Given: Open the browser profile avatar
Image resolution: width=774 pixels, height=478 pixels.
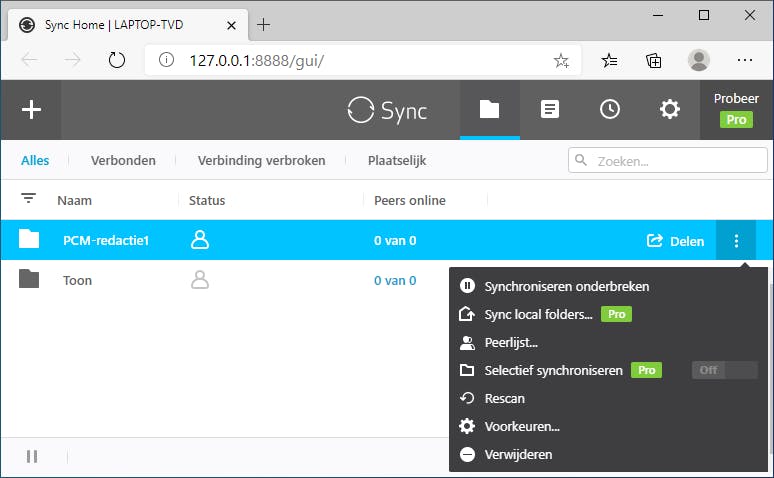Looking at the screenshot, I should pos(698,60).
